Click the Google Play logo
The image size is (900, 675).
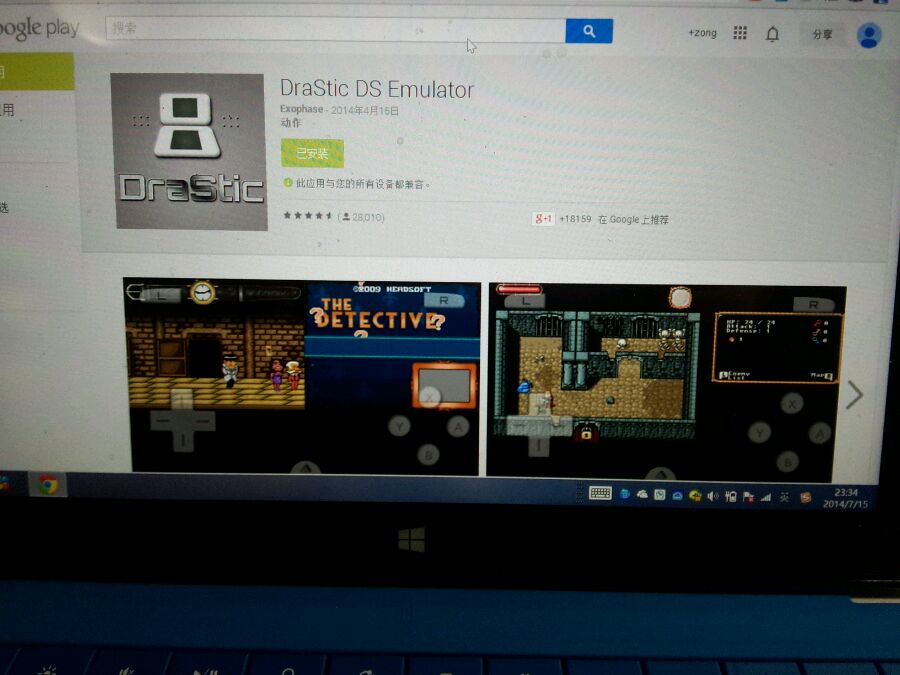[38, 28]
